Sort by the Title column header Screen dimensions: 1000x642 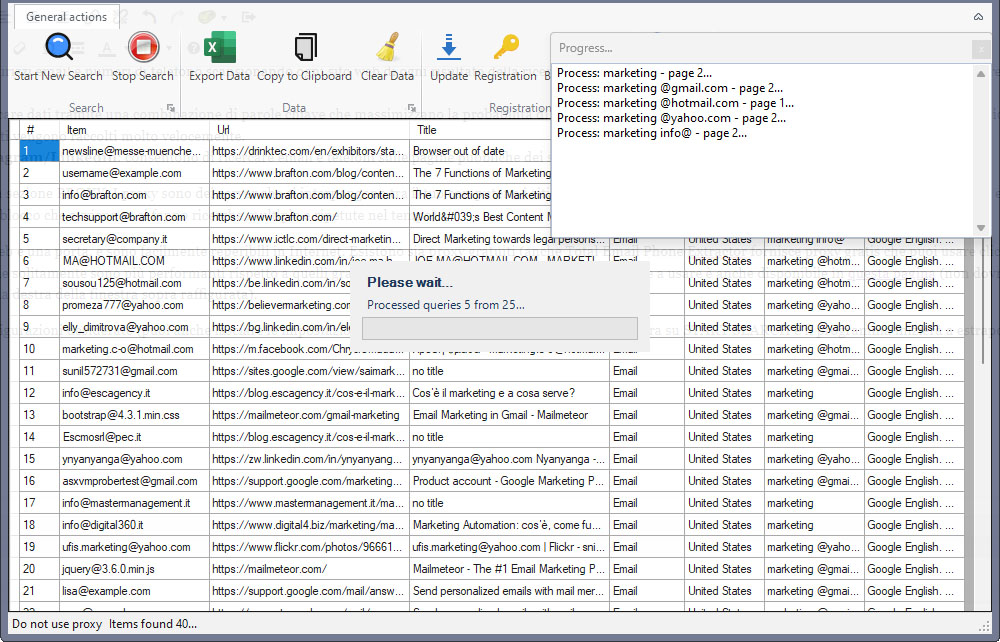480,130
